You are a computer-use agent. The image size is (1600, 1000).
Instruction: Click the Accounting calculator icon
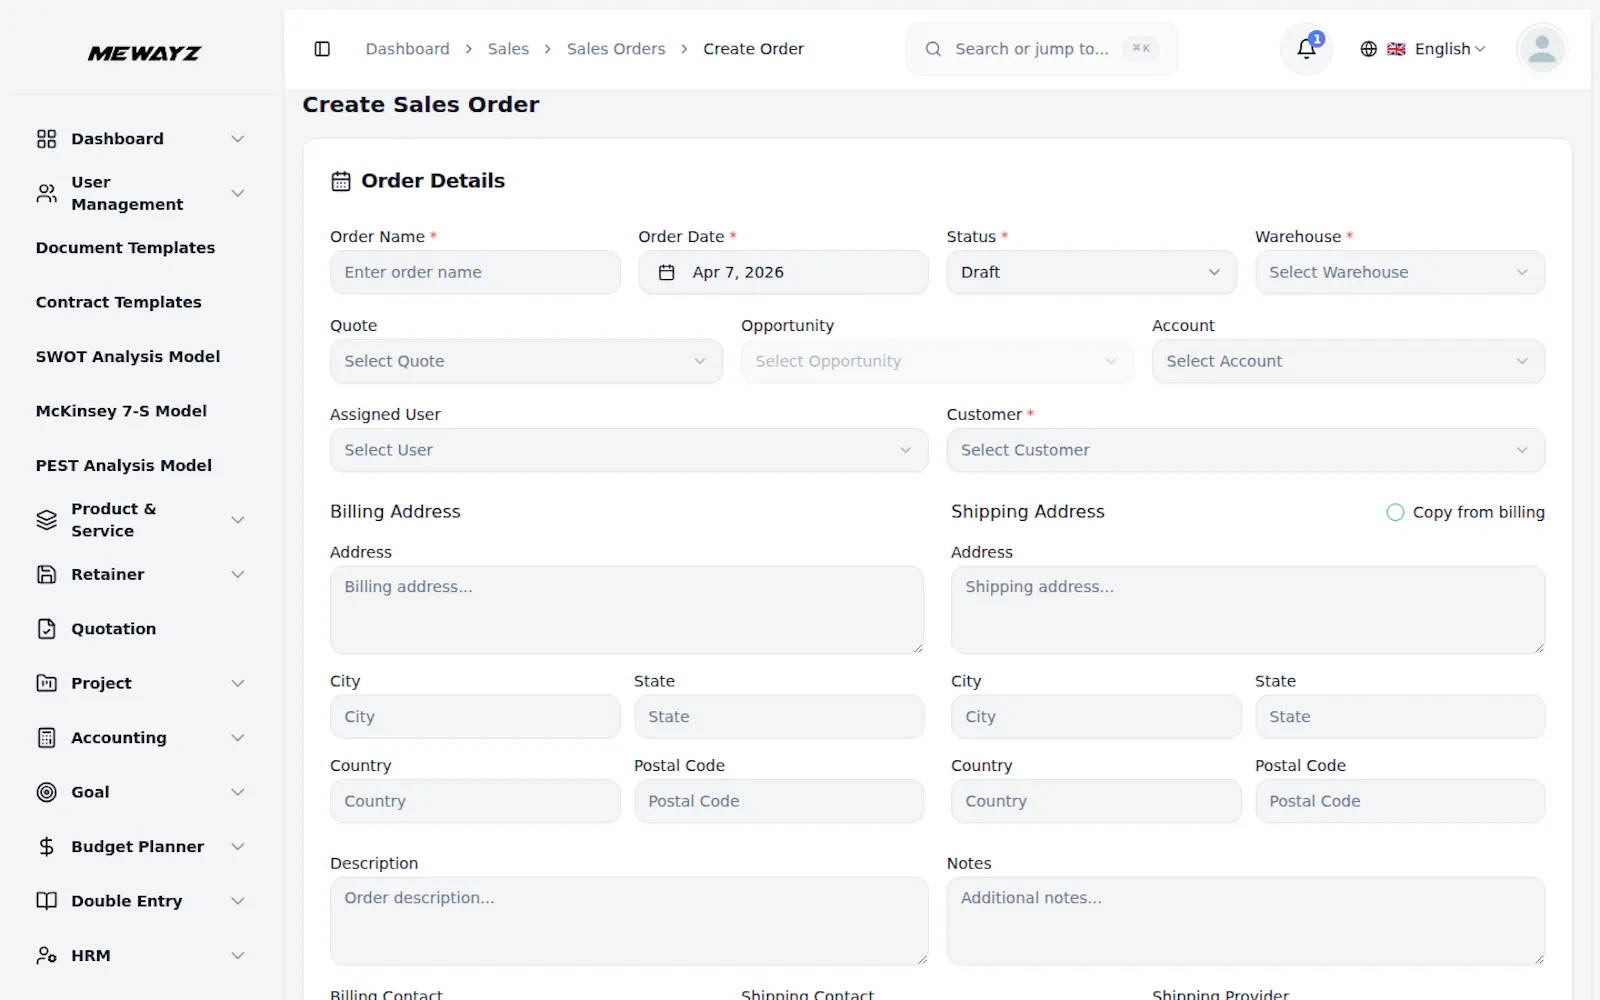(47, 738)
